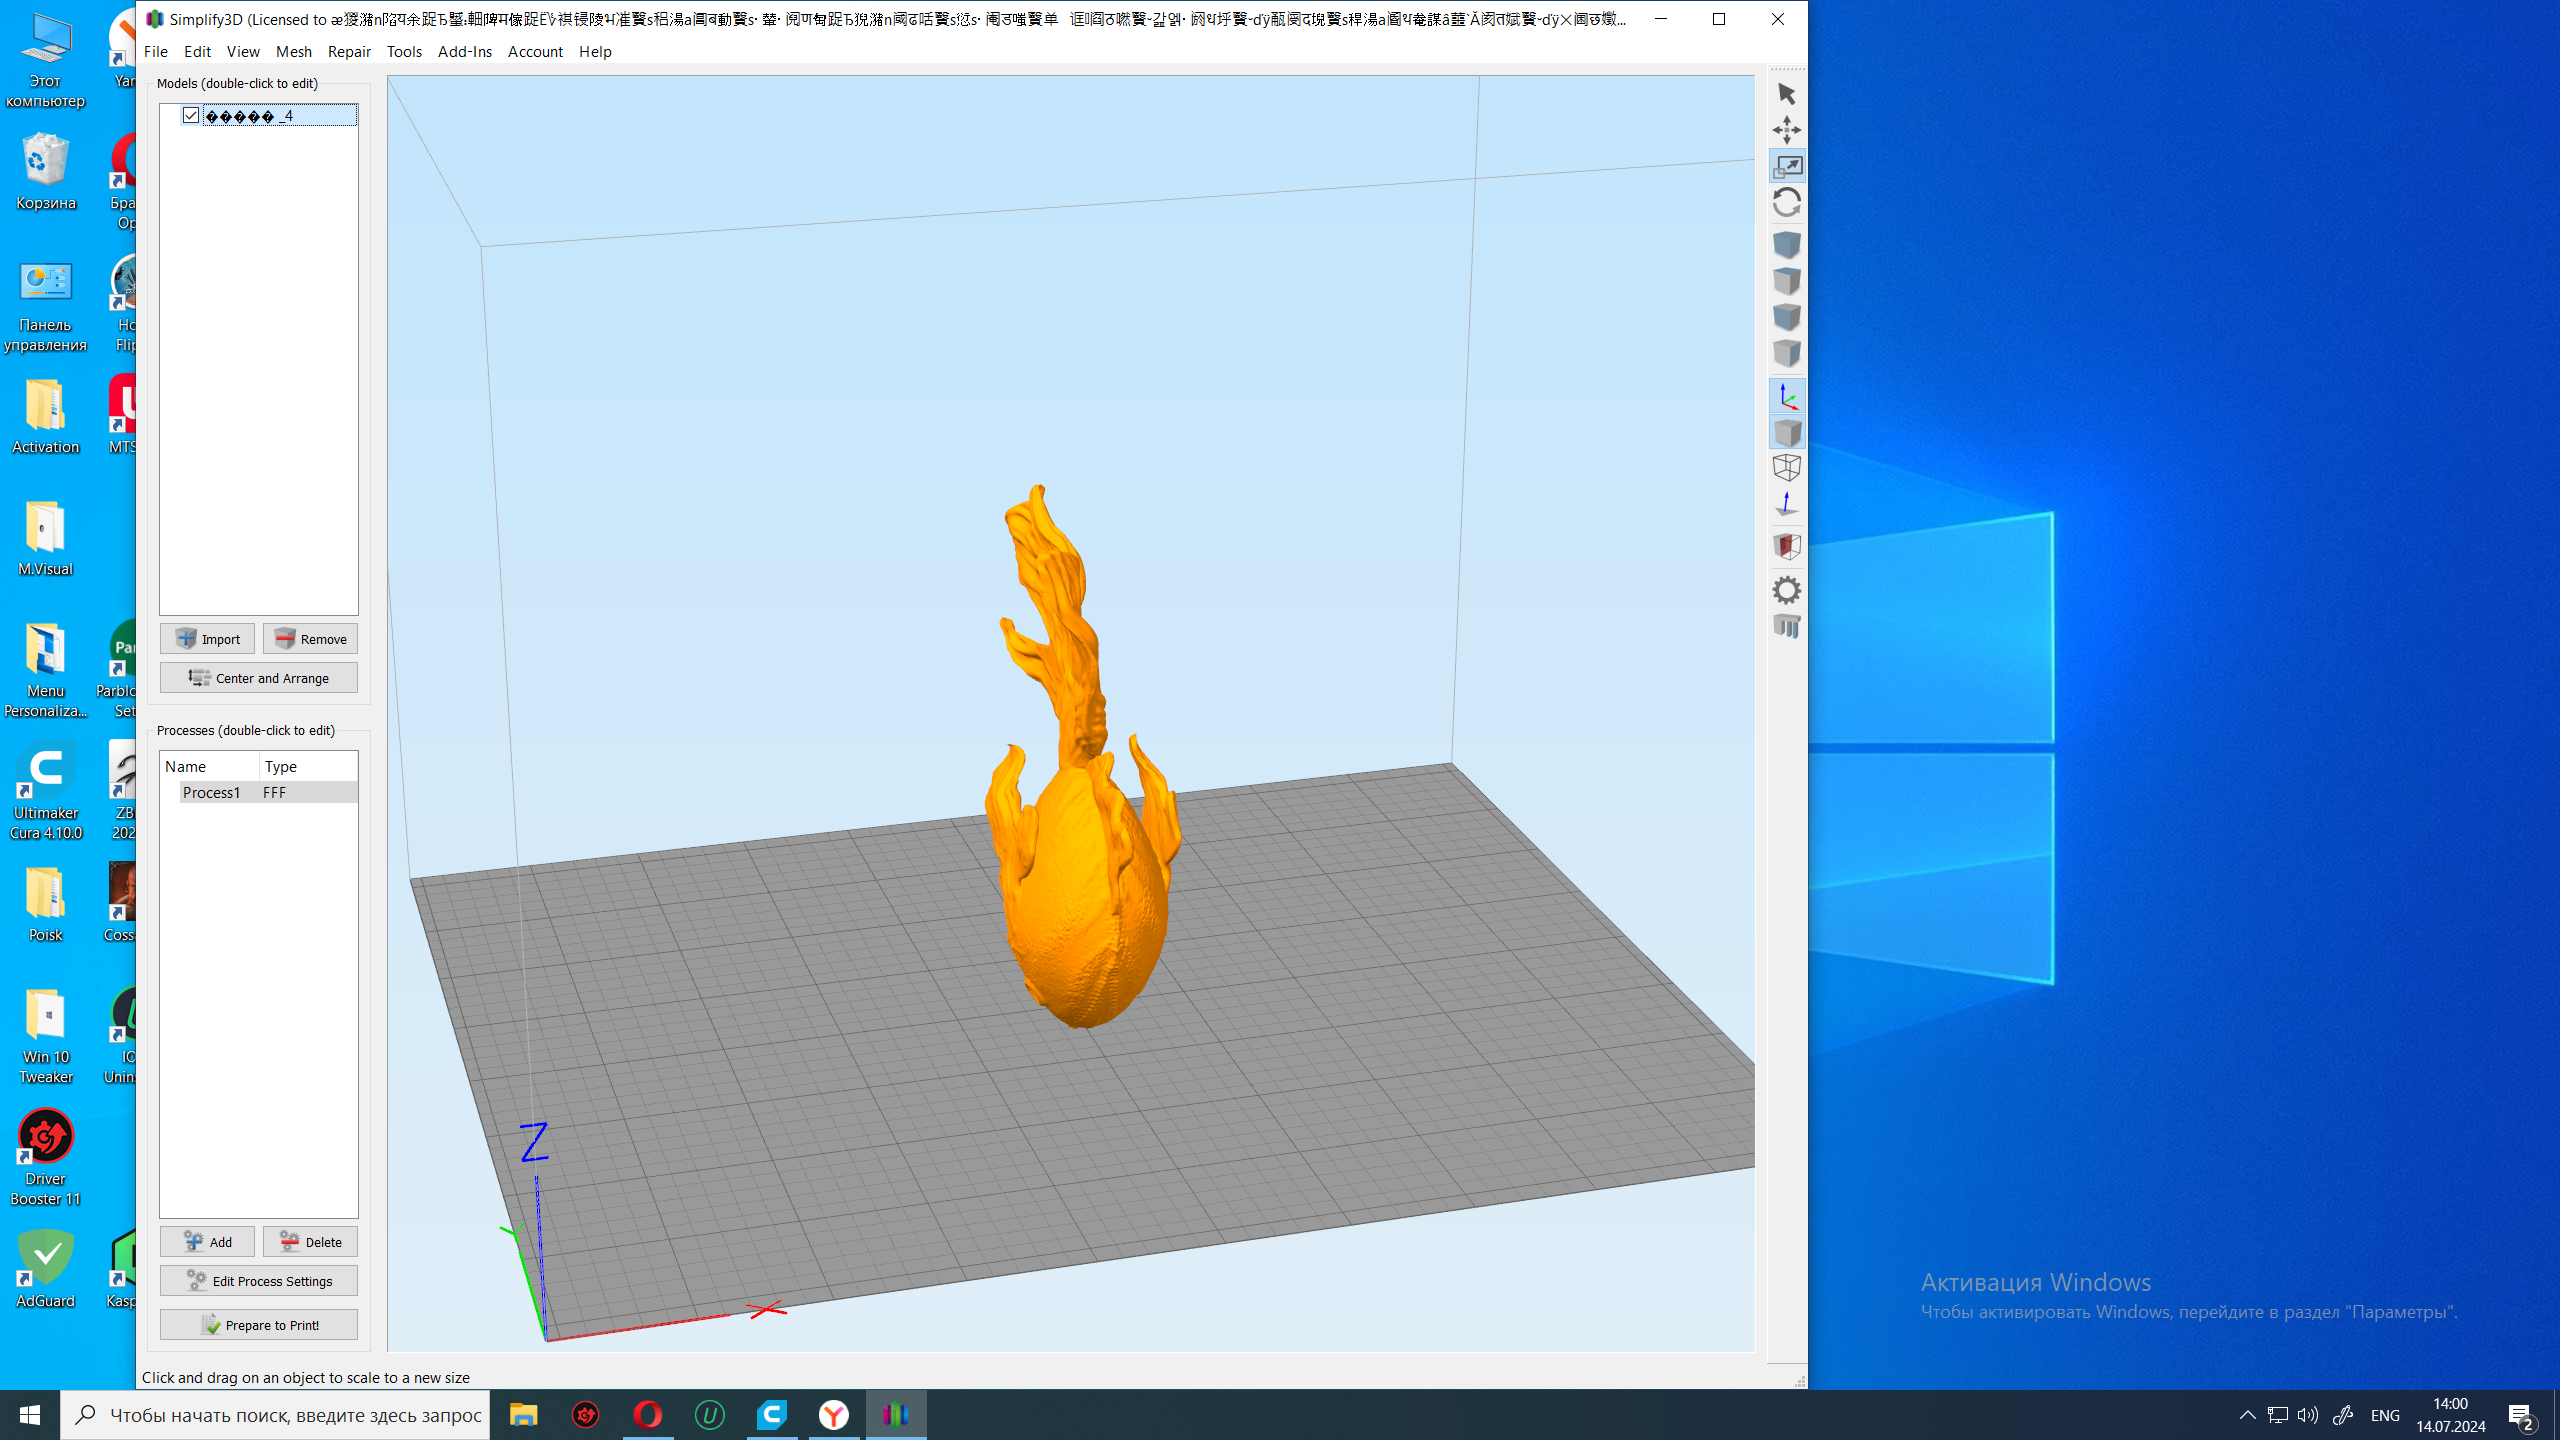Open machine control panel gear icon
Image resolution: width=2560 pixels, height=1440 pixels.
pyautogui.click(x=1786, y=590)
